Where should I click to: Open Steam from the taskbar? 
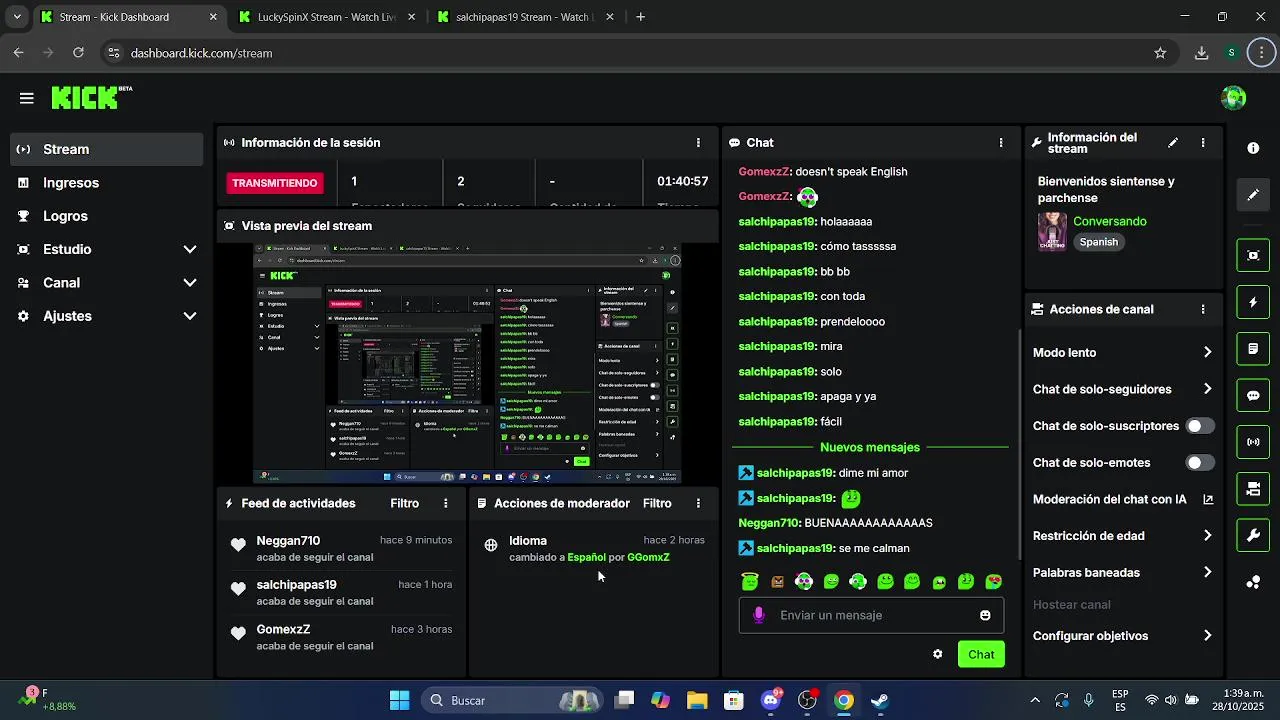[x=880, y=701]
